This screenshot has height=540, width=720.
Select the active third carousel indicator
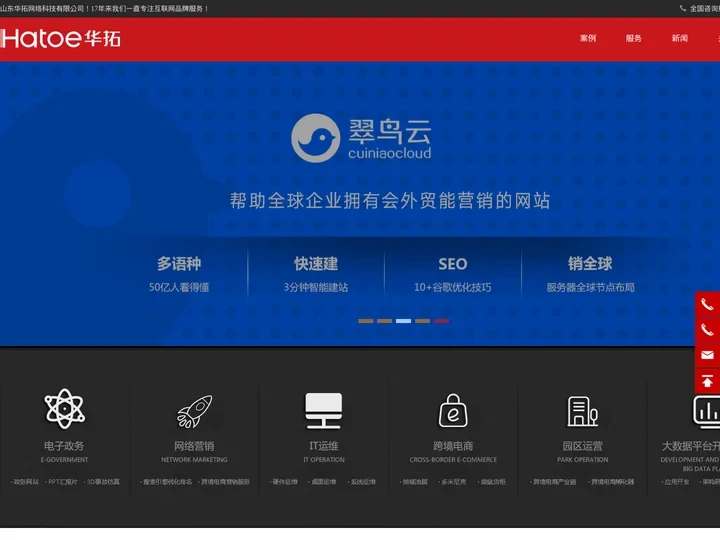(403, 321)
